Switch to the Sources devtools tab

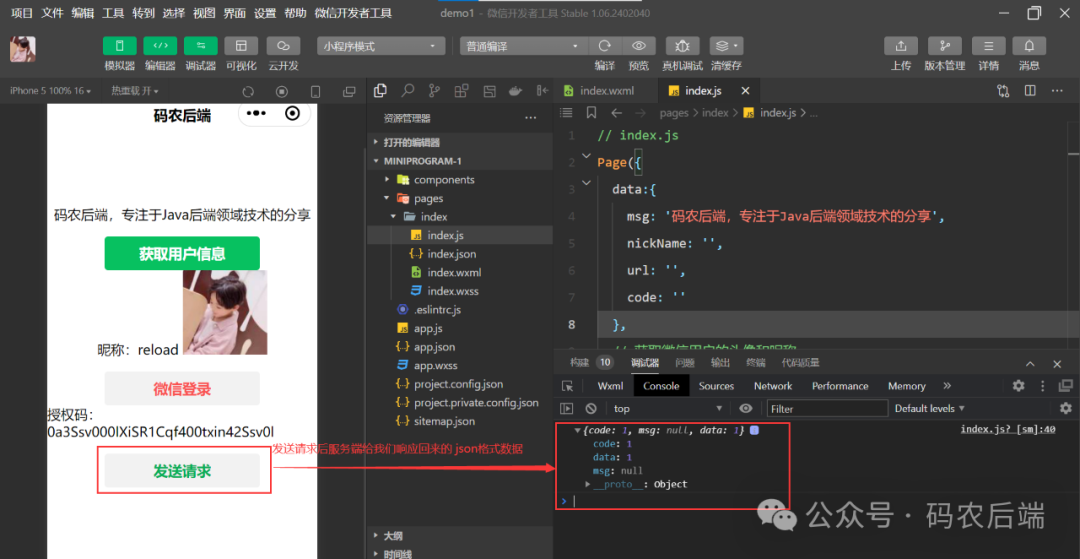tap(716, 386)
